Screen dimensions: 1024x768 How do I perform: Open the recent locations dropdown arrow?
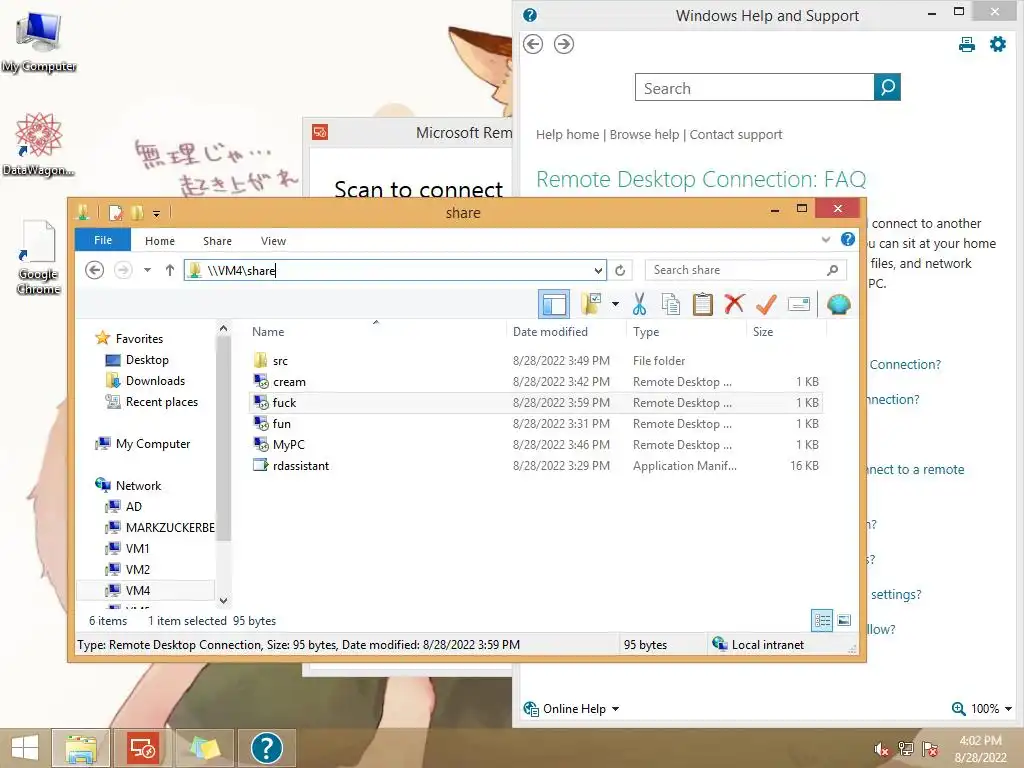148,270
